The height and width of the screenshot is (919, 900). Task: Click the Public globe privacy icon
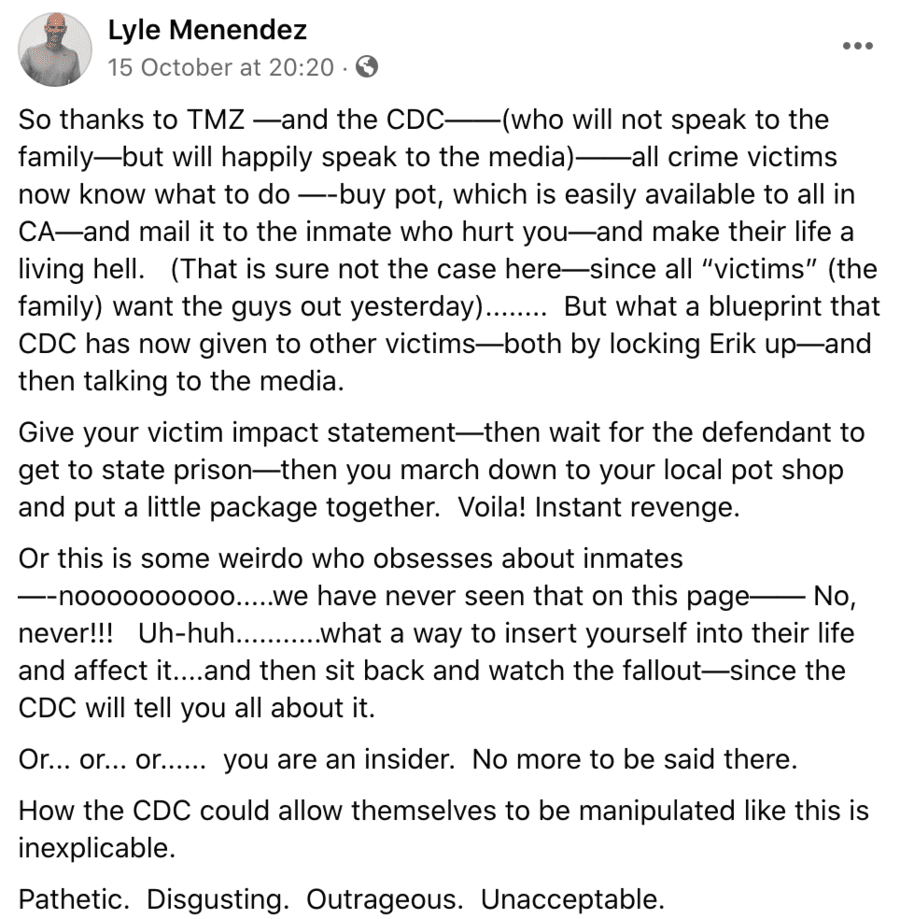367,67
